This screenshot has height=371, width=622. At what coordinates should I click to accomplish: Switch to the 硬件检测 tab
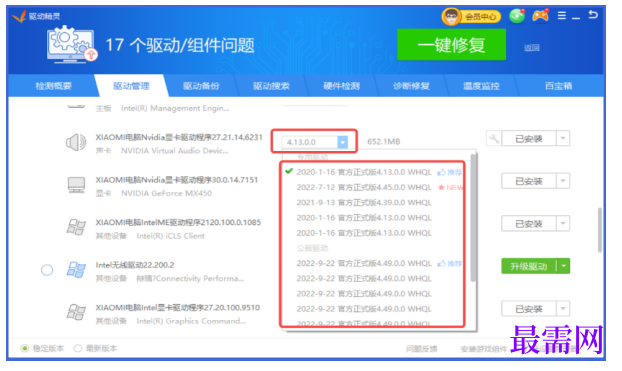(x=341, y=86)
